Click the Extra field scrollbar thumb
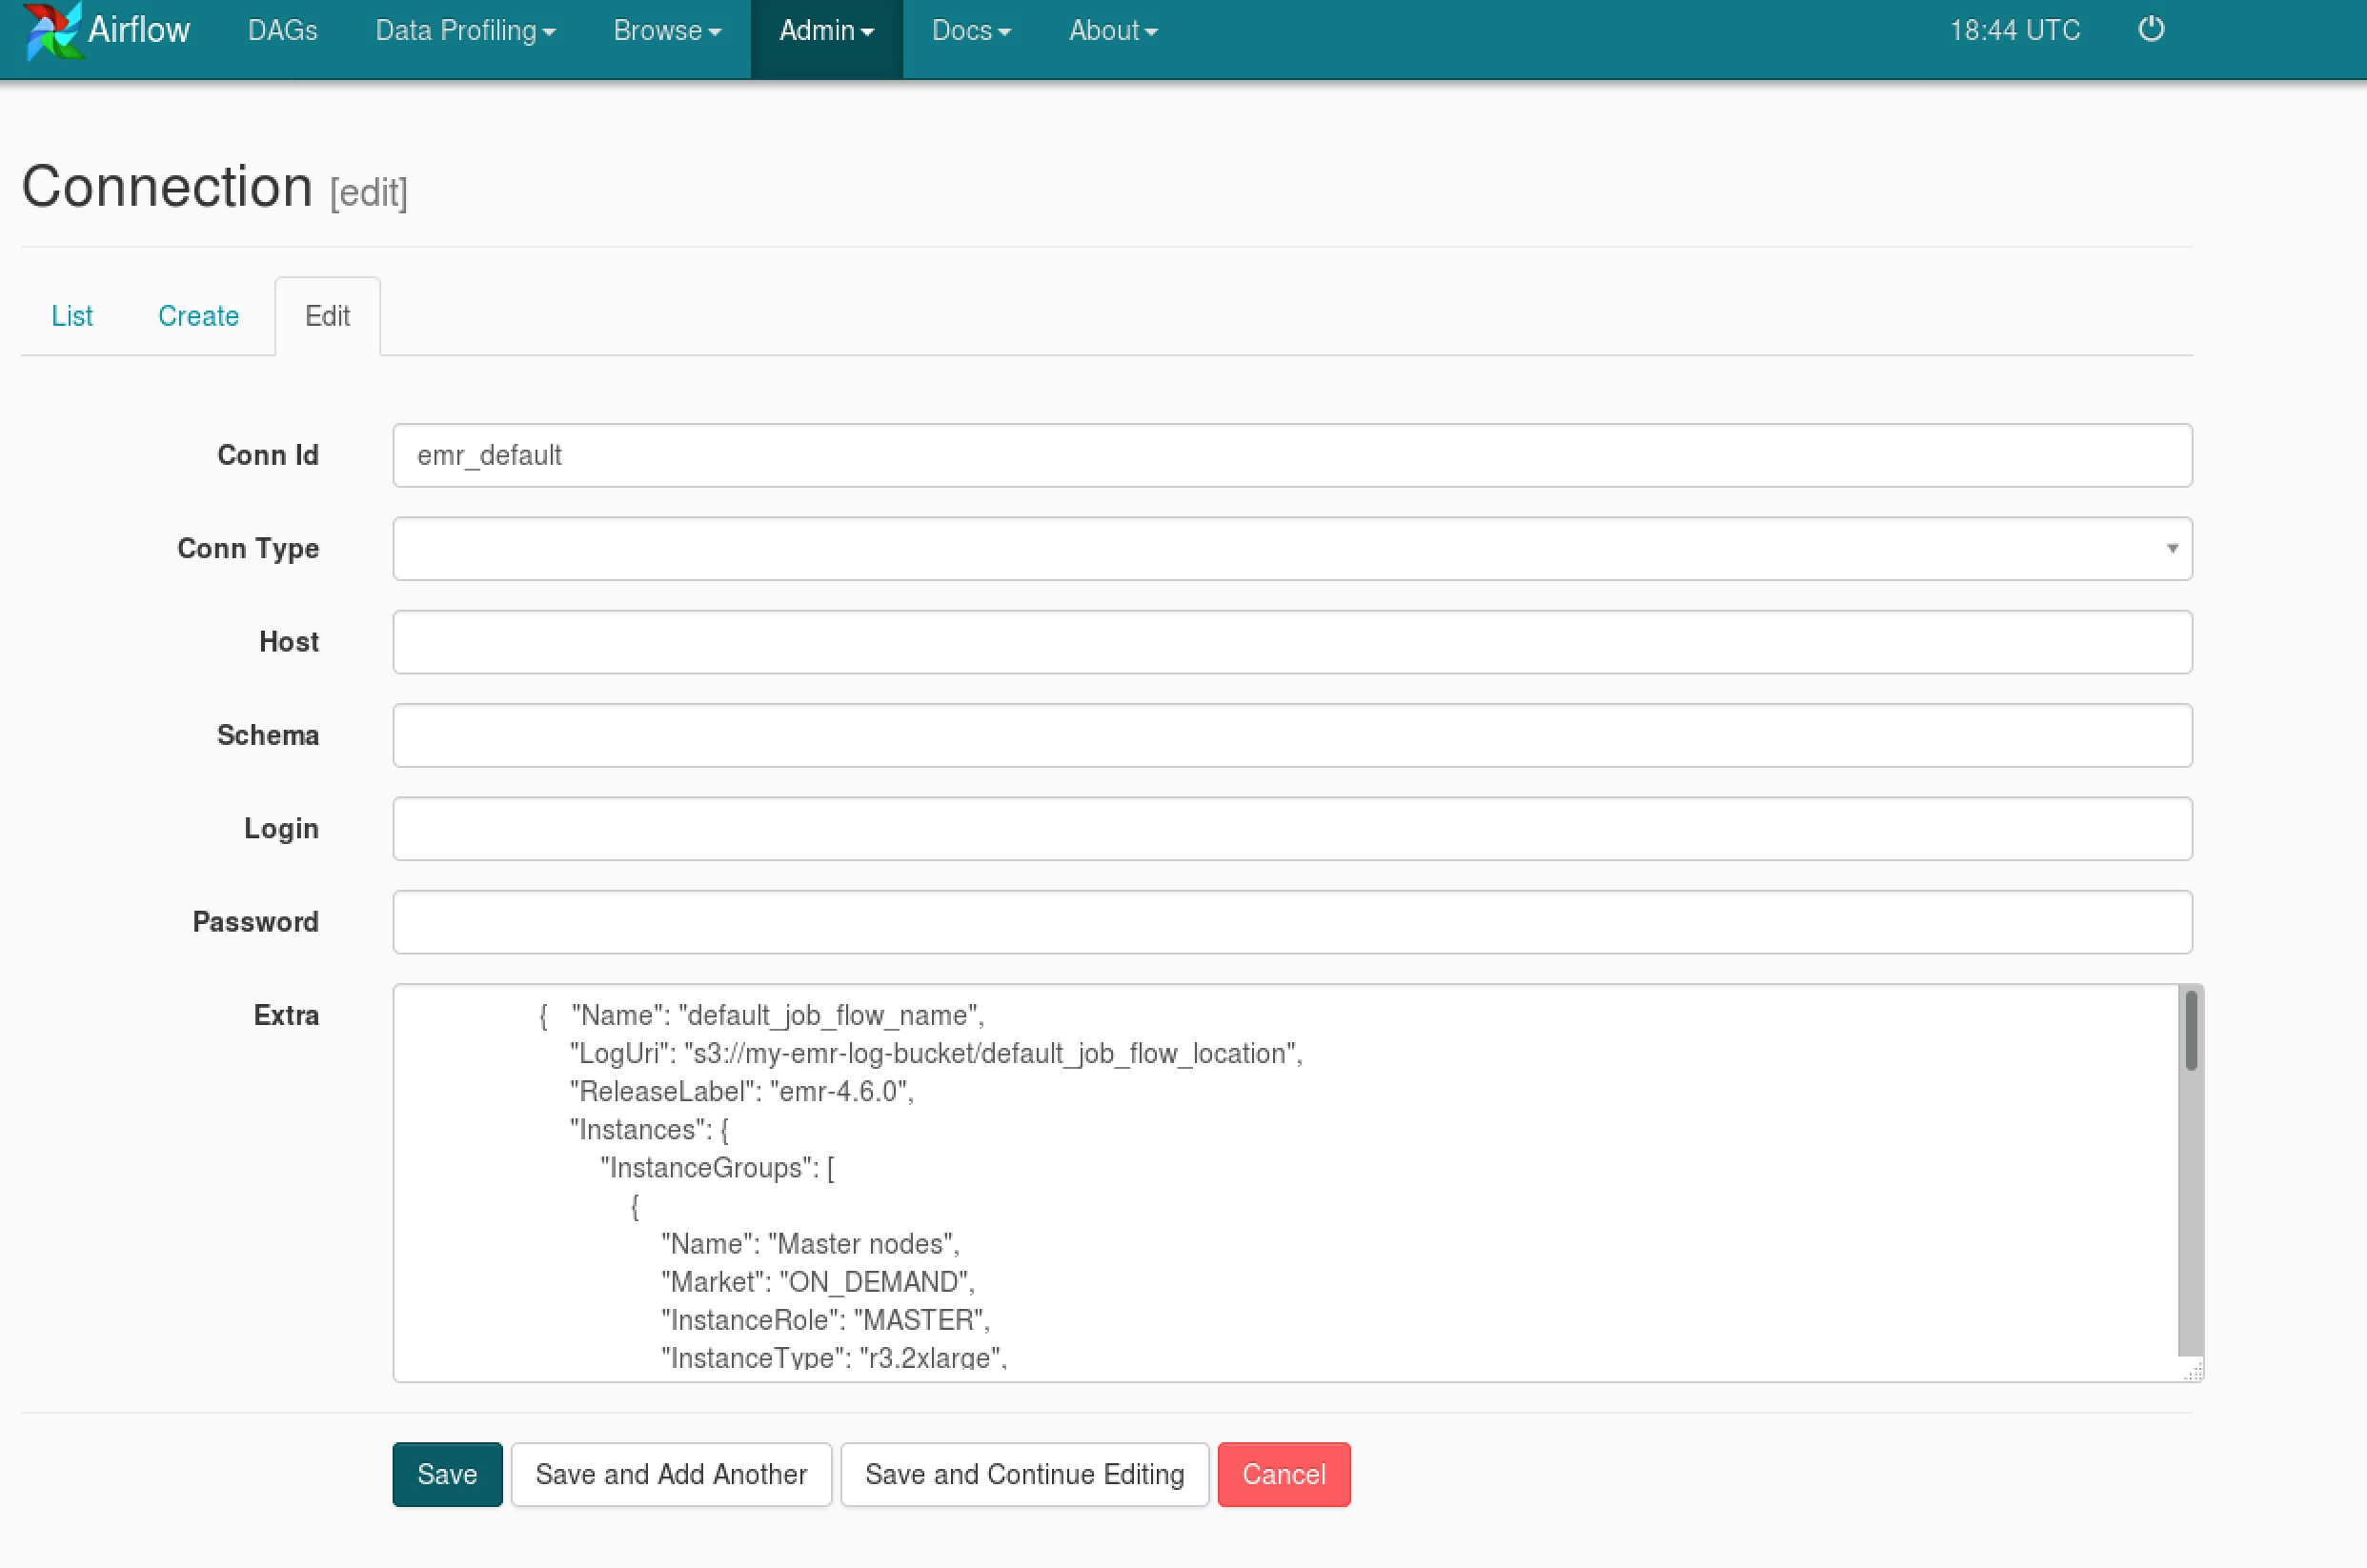This screenshot has width=2367, height=1568. [x=2190, y=1030]
